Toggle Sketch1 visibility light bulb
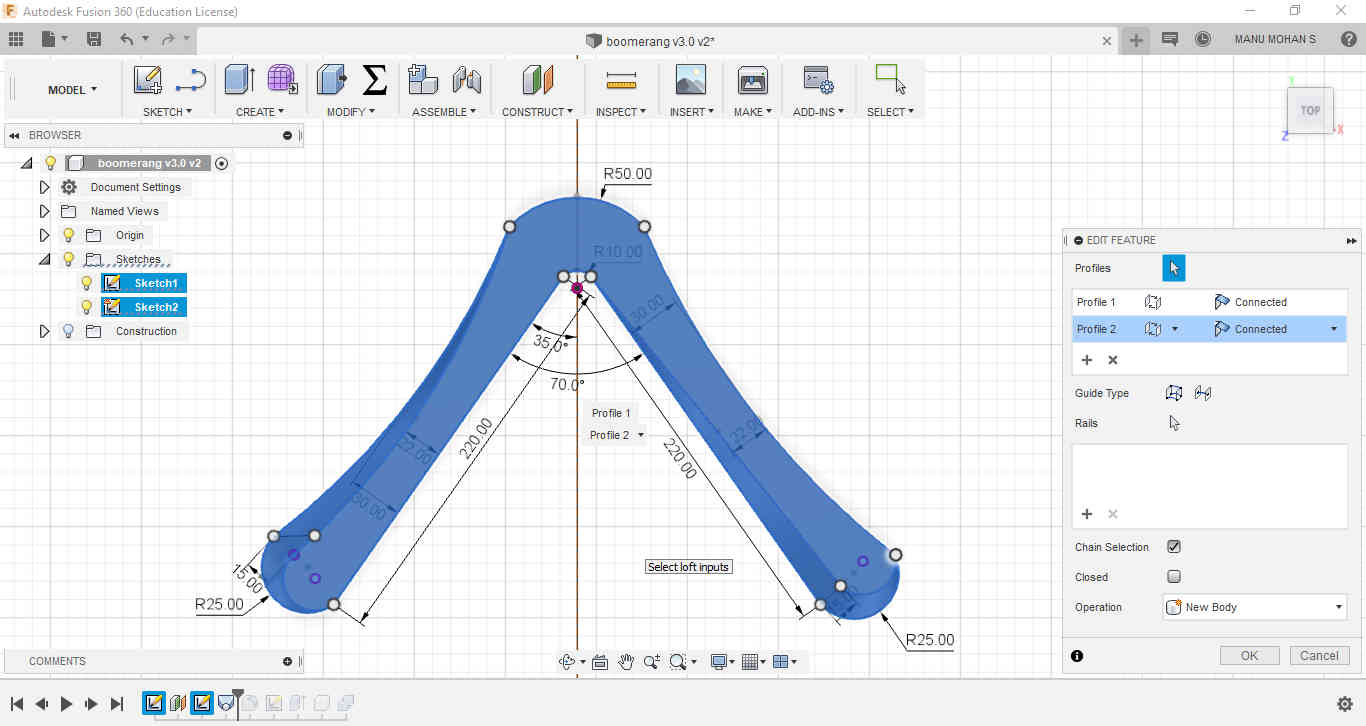The width and height of the screenshot is (1366, 726). coord(87,283)
